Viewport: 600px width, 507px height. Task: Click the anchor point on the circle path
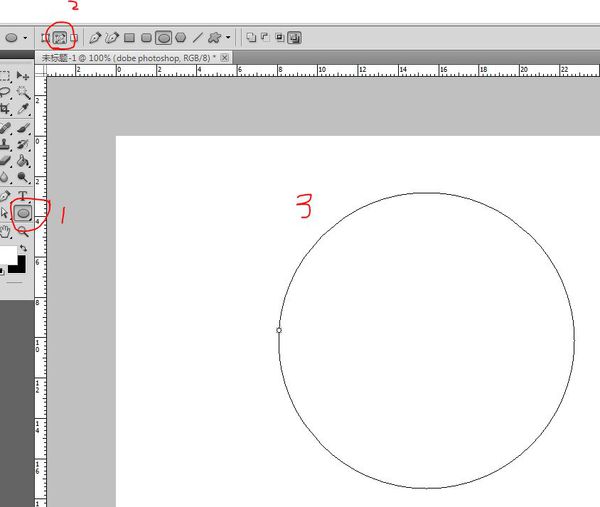tap(279, 330)
